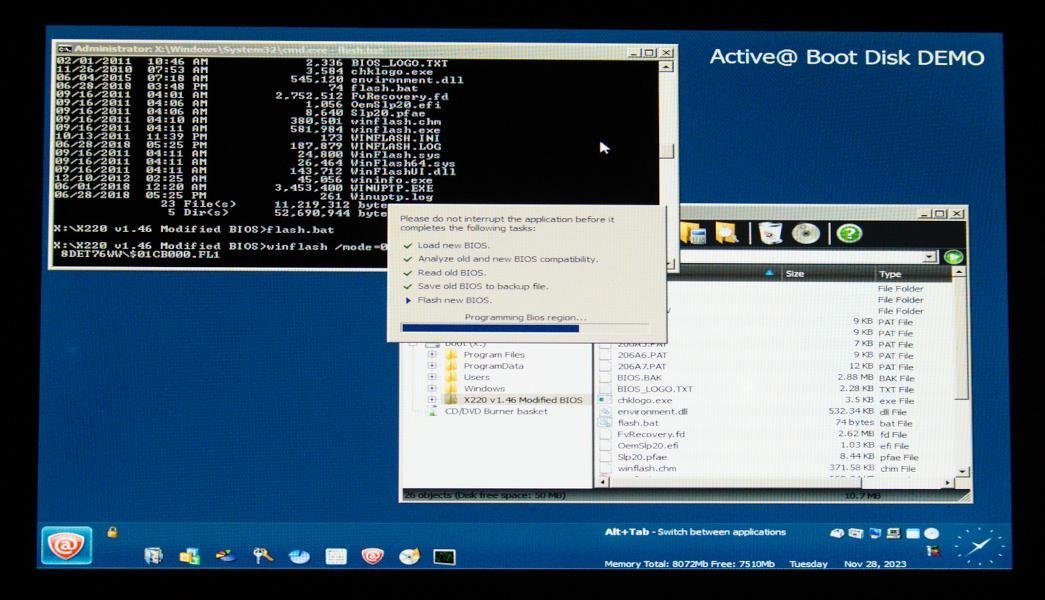Click the green Go arrow beside address bar
This screenshot has width=1045, height=600.
coord(953,257)
